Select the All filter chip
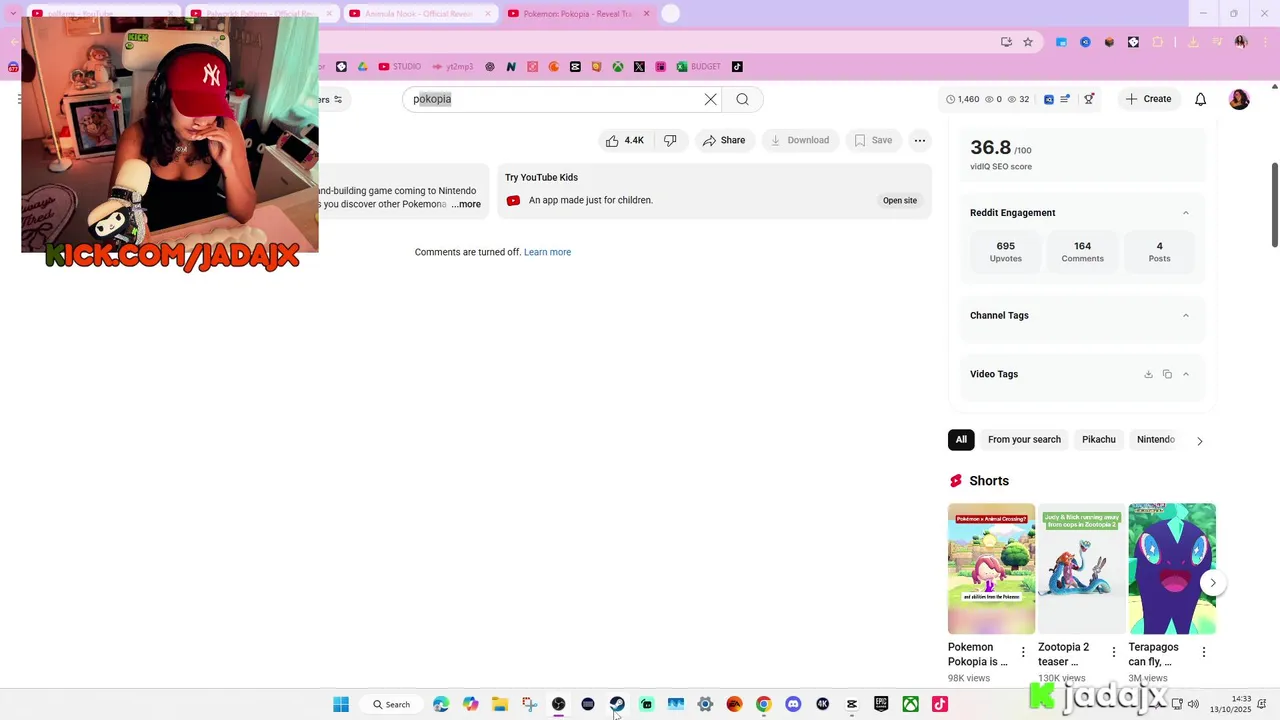The image size is (1280, 720). (x=961, y=440)
